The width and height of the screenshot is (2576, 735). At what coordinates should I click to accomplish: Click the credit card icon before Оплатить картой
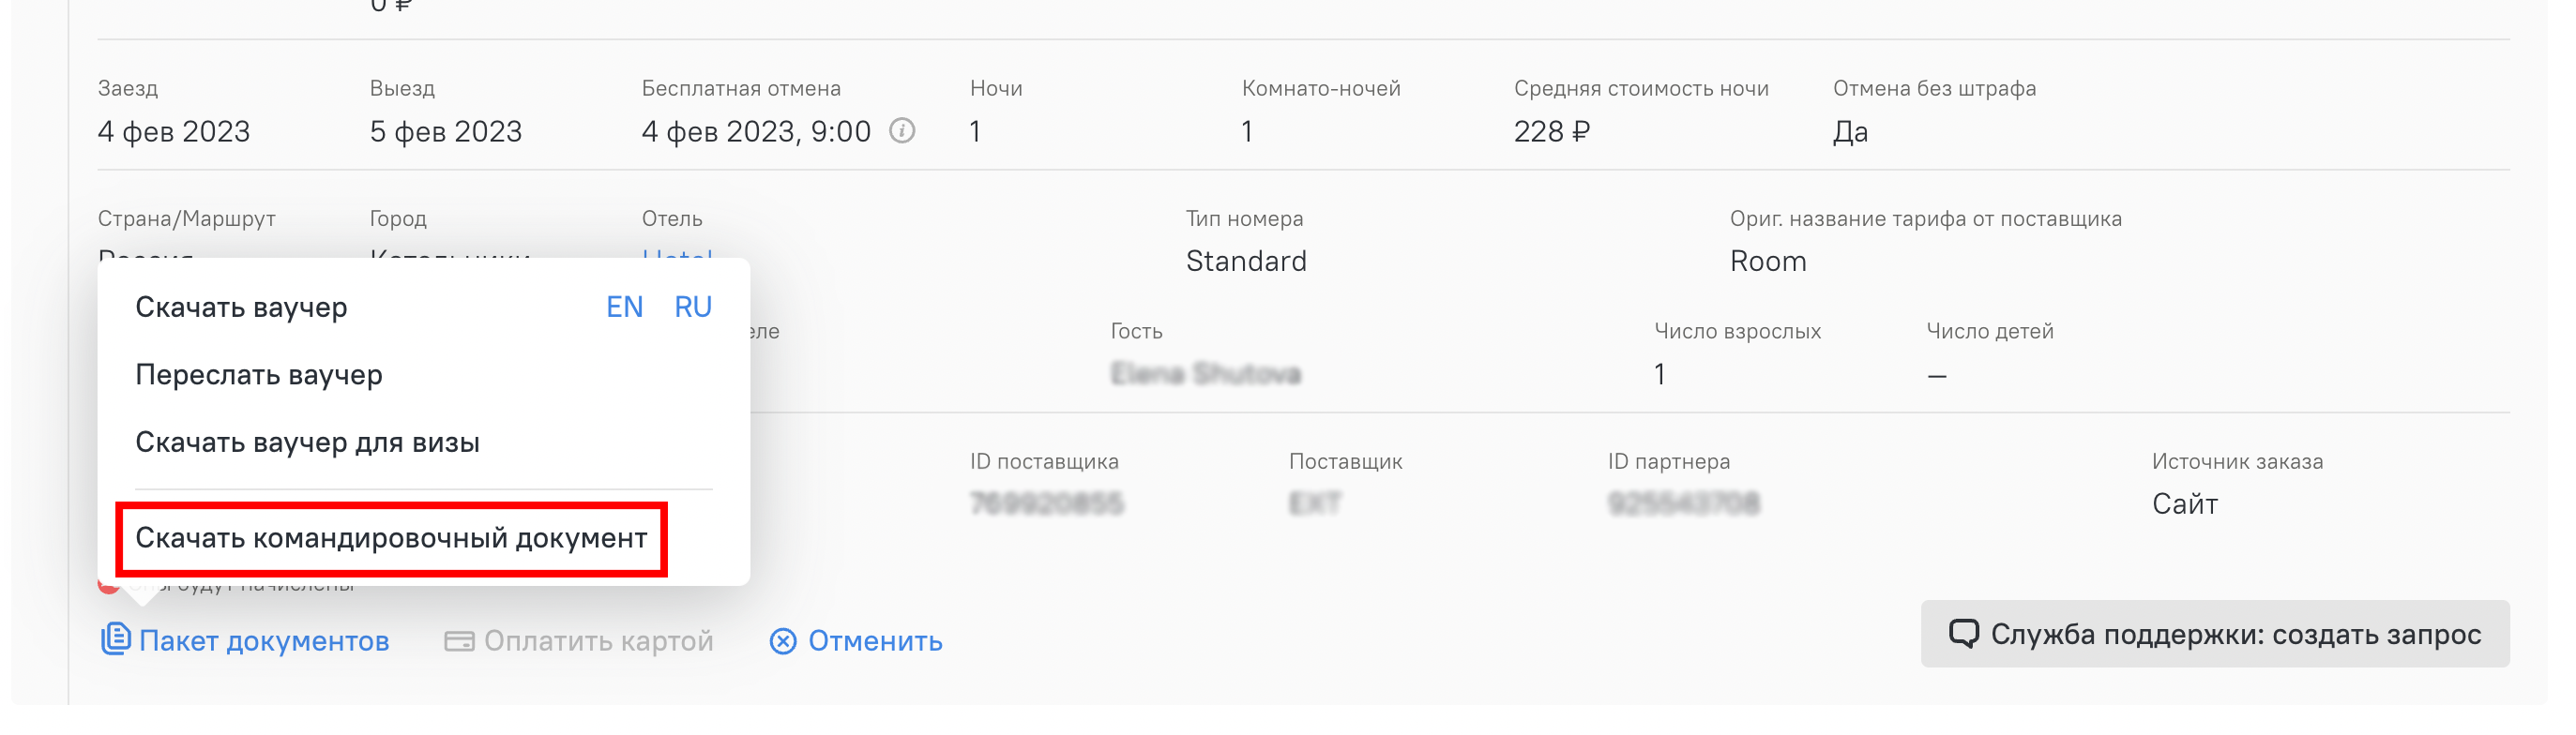coord(459,641)
